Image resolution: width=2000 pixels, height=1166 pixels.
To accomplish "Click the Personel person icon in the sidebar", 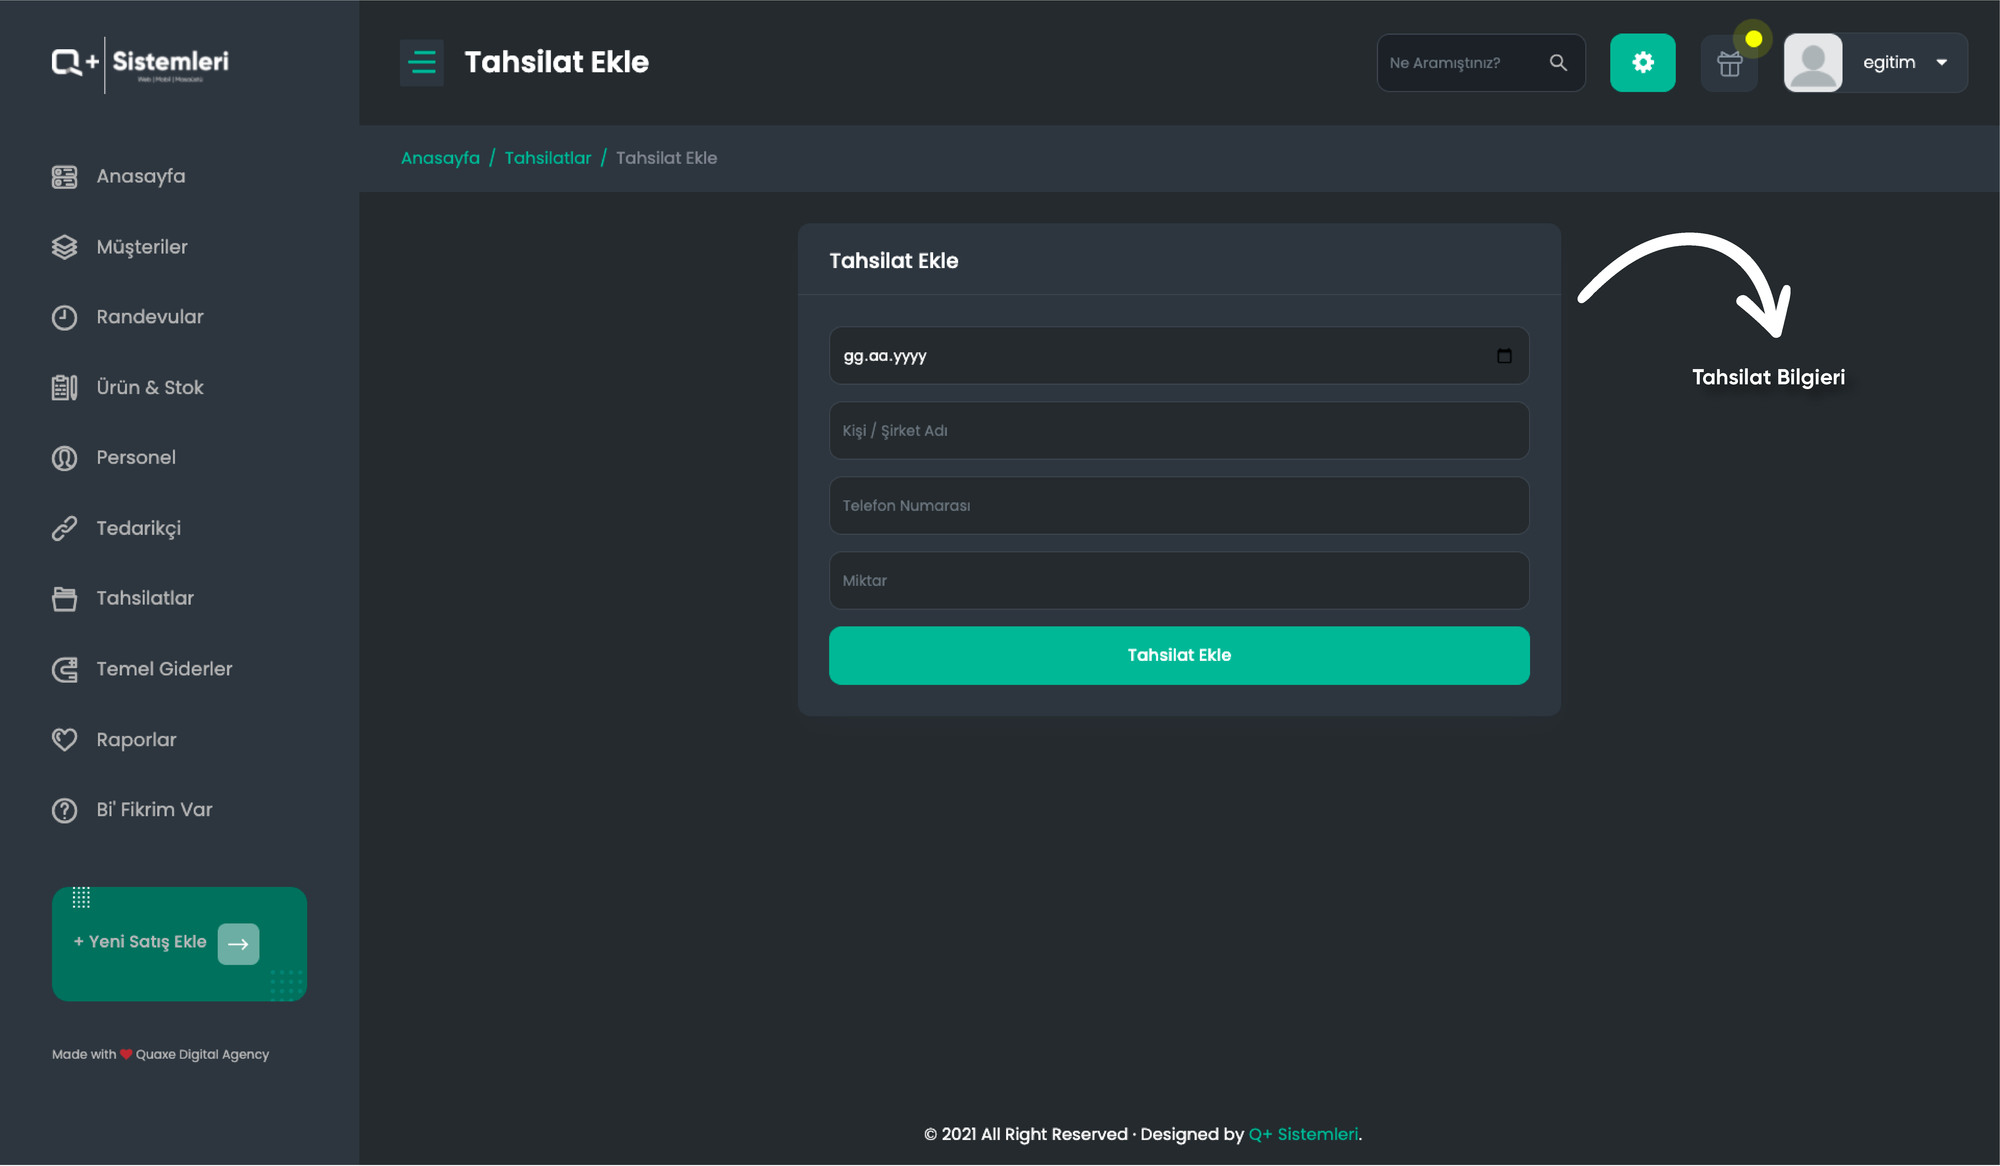I will (64, 458).
